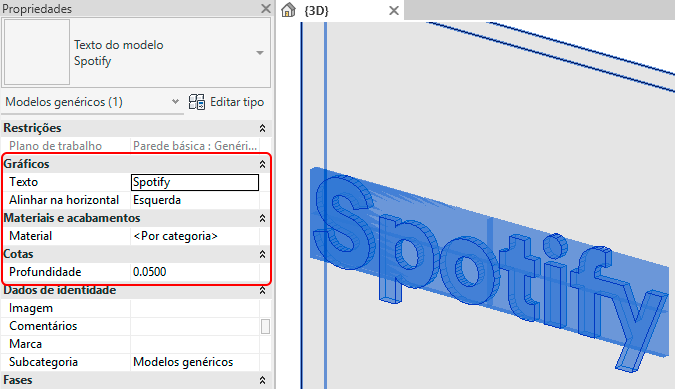Open the type selector dropdown arrow

(260, 53)
